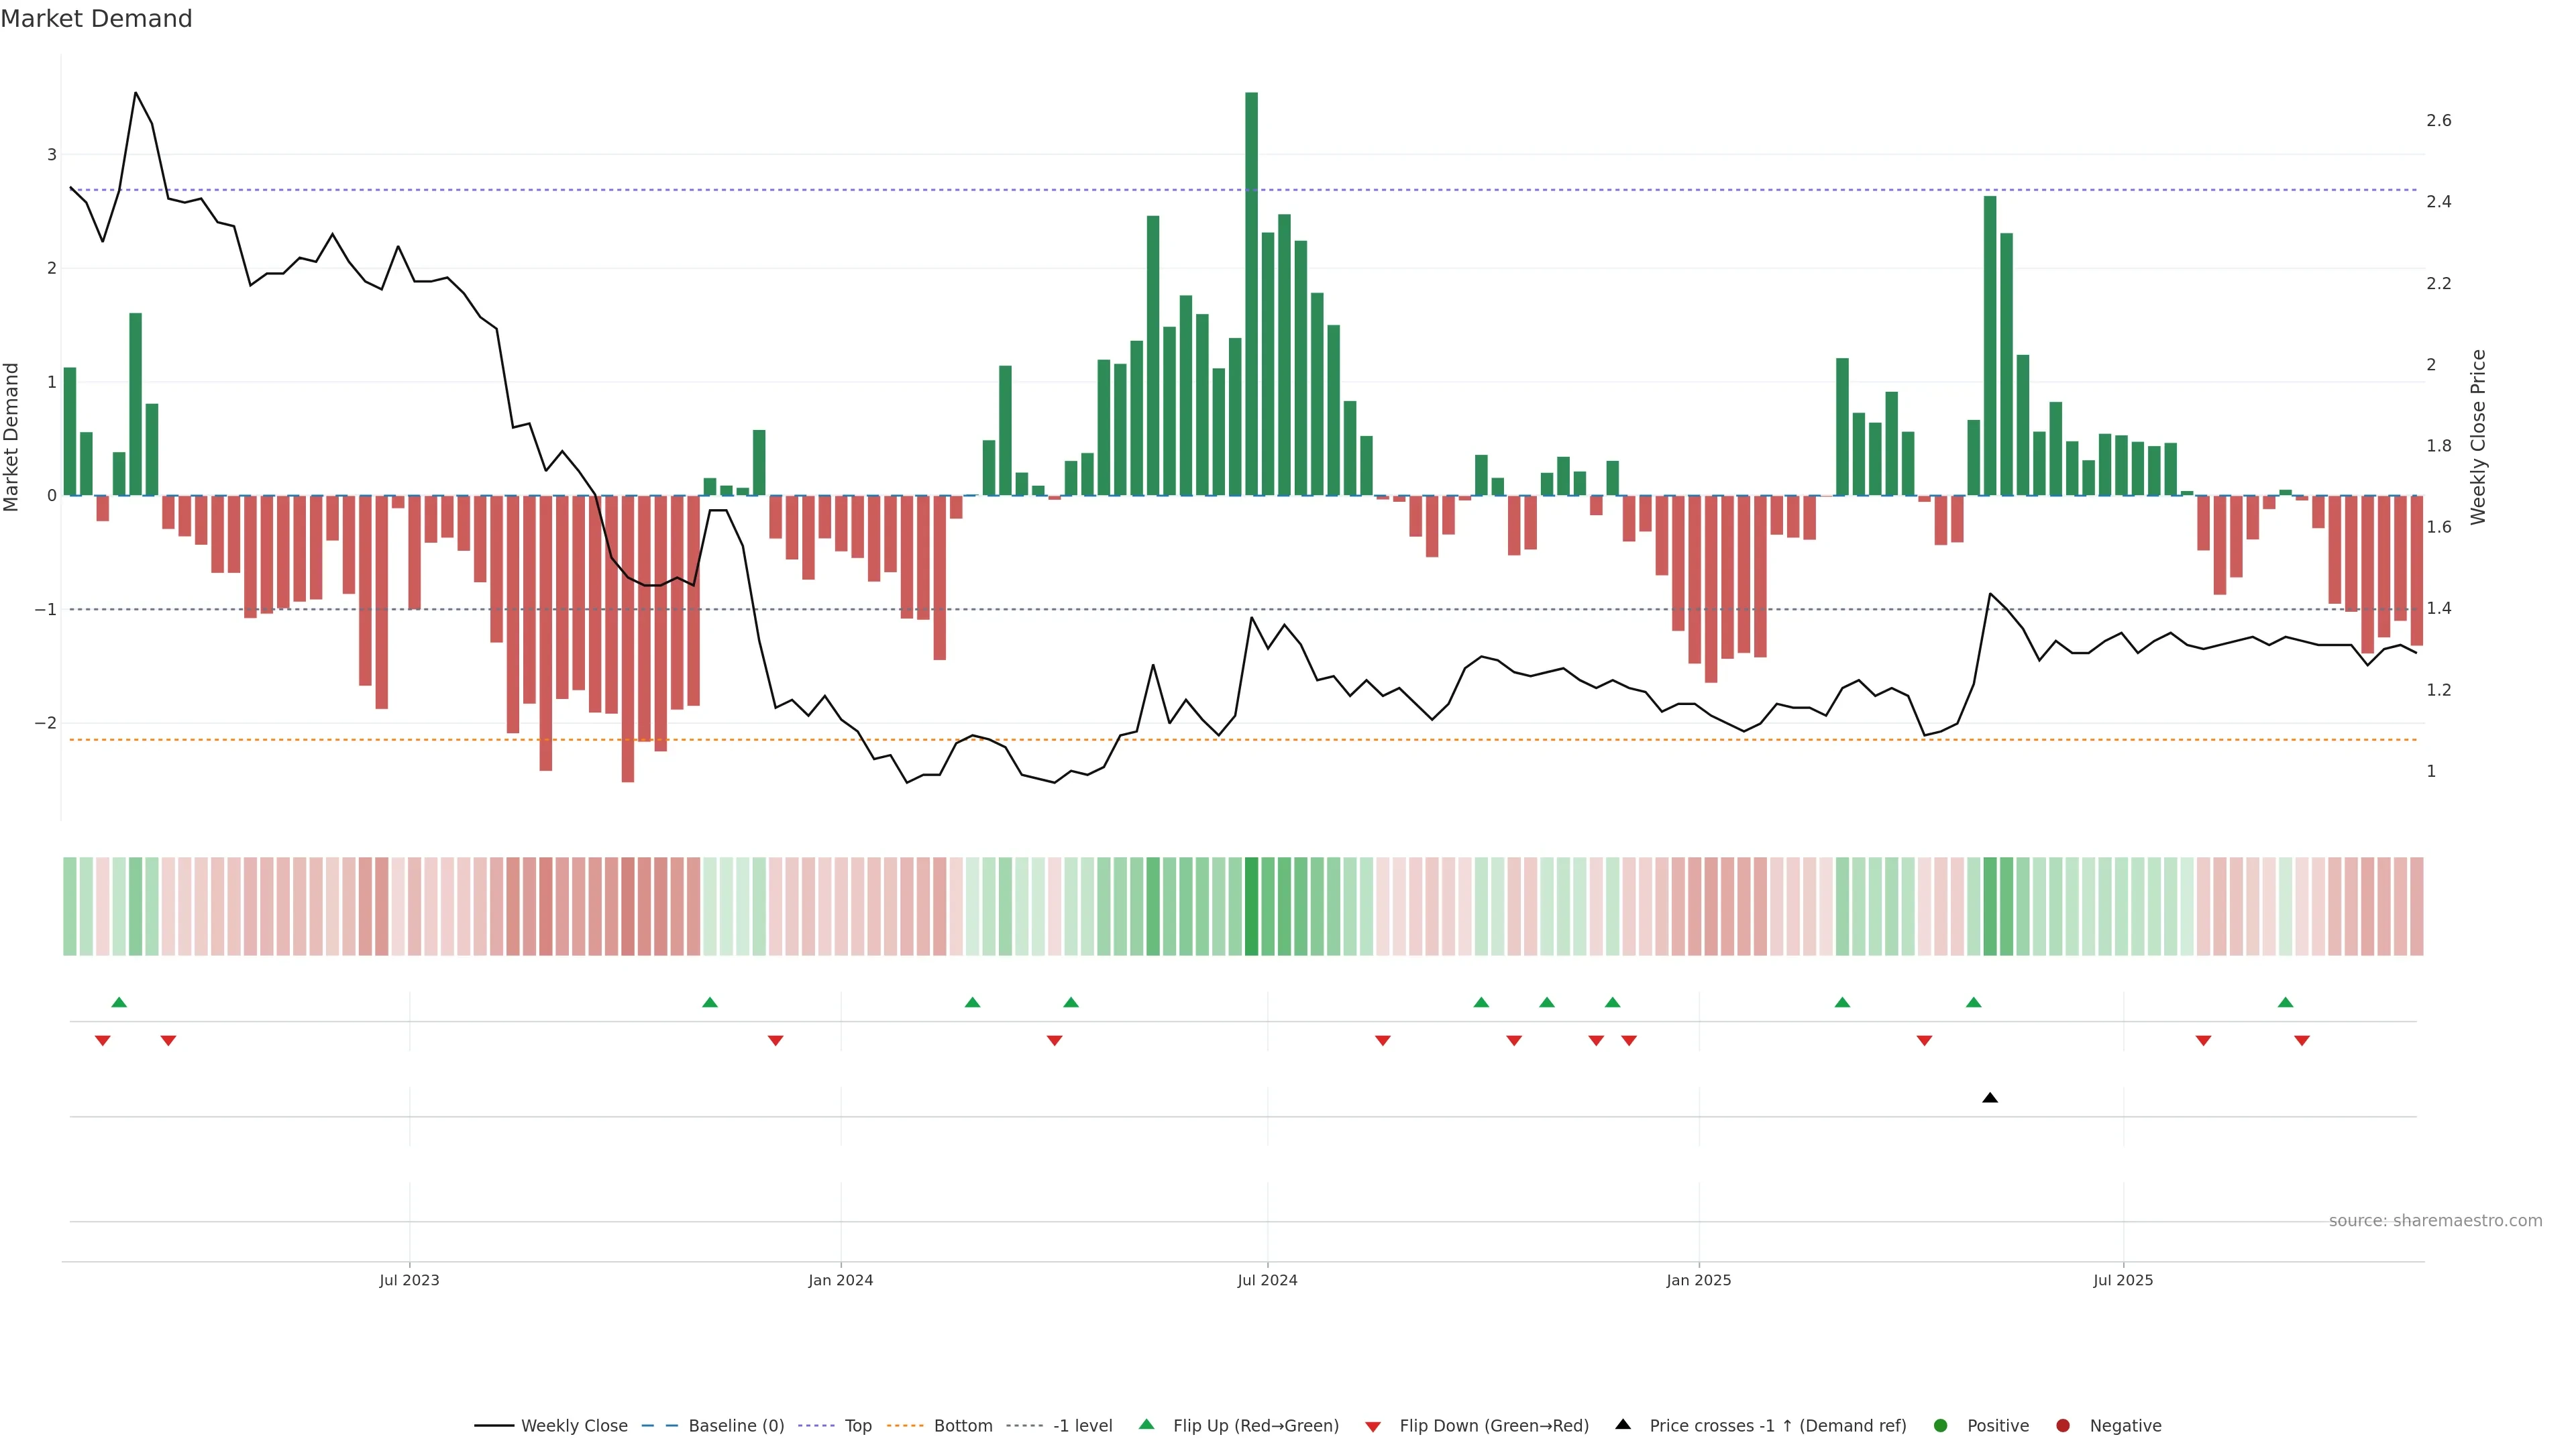
Task: Click the Market Demand chart title
Action: (x=96, y=19)
